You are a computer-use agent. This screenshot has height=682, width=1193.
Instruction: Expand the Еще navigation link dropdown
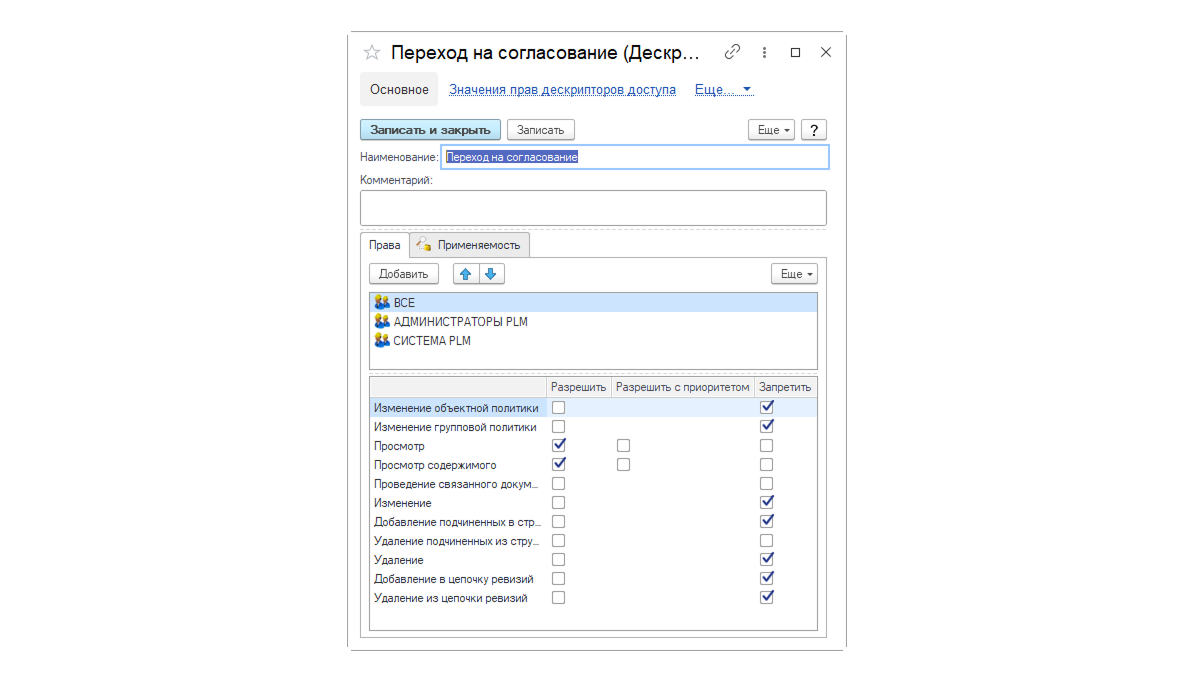click(723, 90)
